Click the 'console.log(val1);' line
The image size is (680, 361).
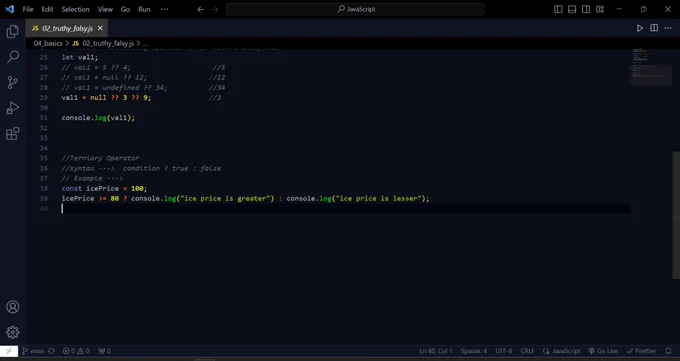pos(98,118)
